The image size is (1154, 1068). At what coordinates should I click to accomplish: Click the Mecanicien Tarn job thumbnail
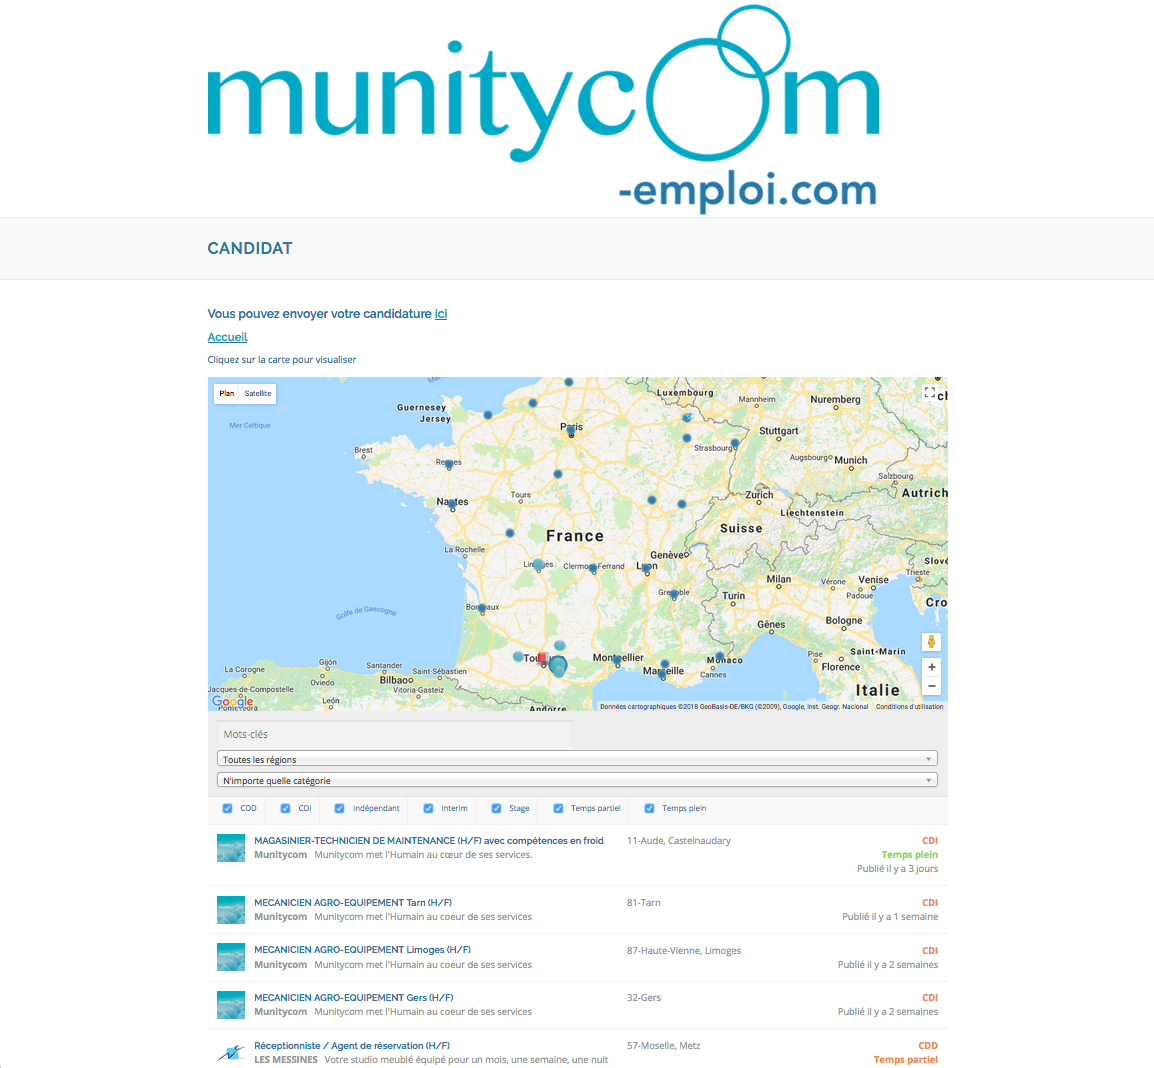(231, 910)
